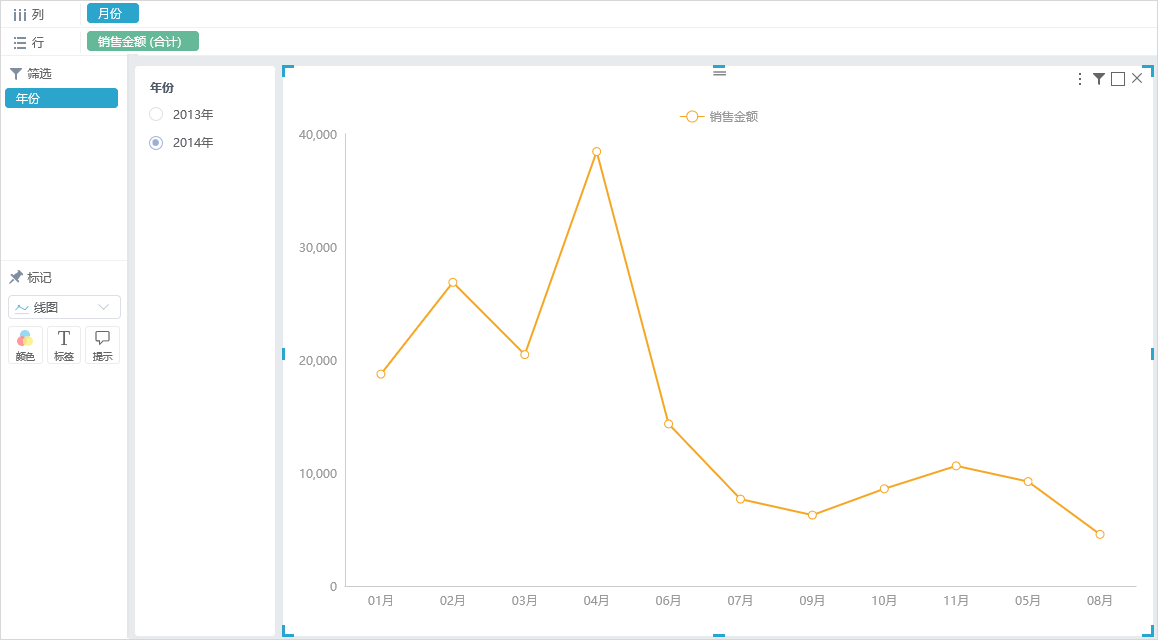
Task: Maximize the chart using the square icon
Action: [1118, 79]
